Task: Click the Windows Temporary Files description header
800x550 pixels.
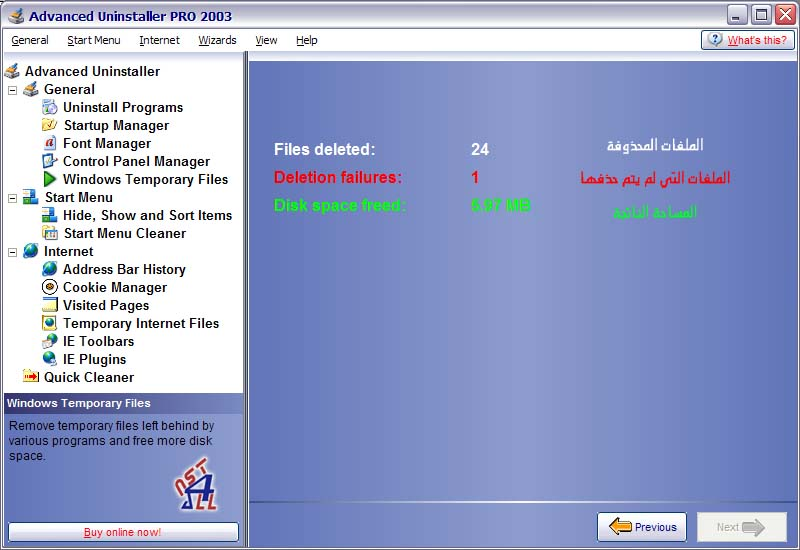Action: (x=123, y=403)
